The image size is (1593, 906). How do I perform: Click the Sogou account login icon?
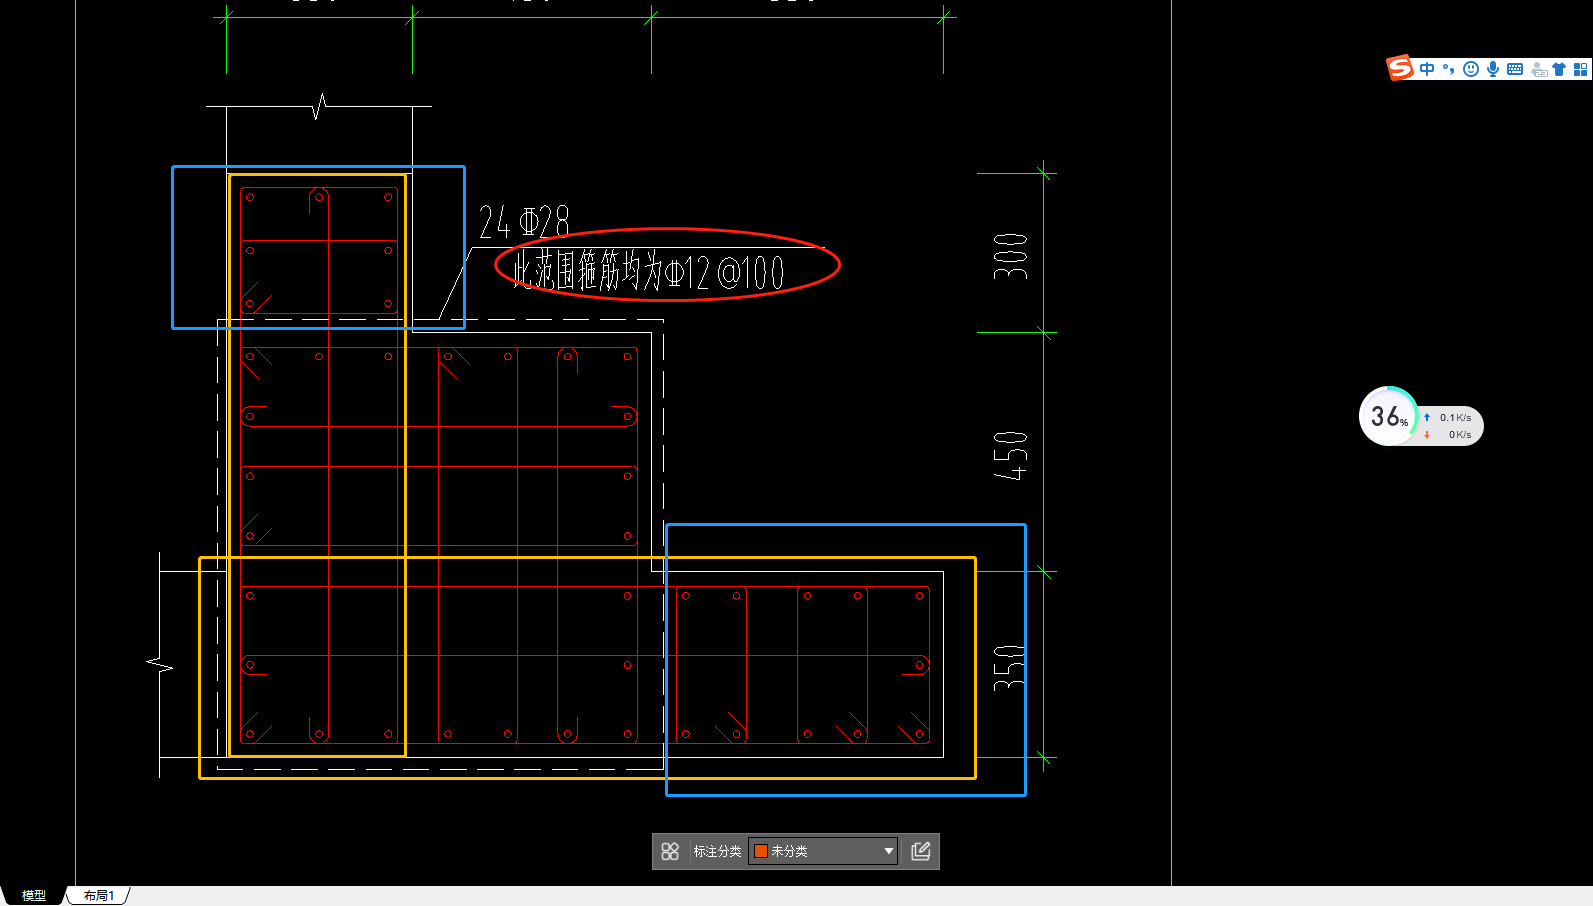coord(1538,69)
